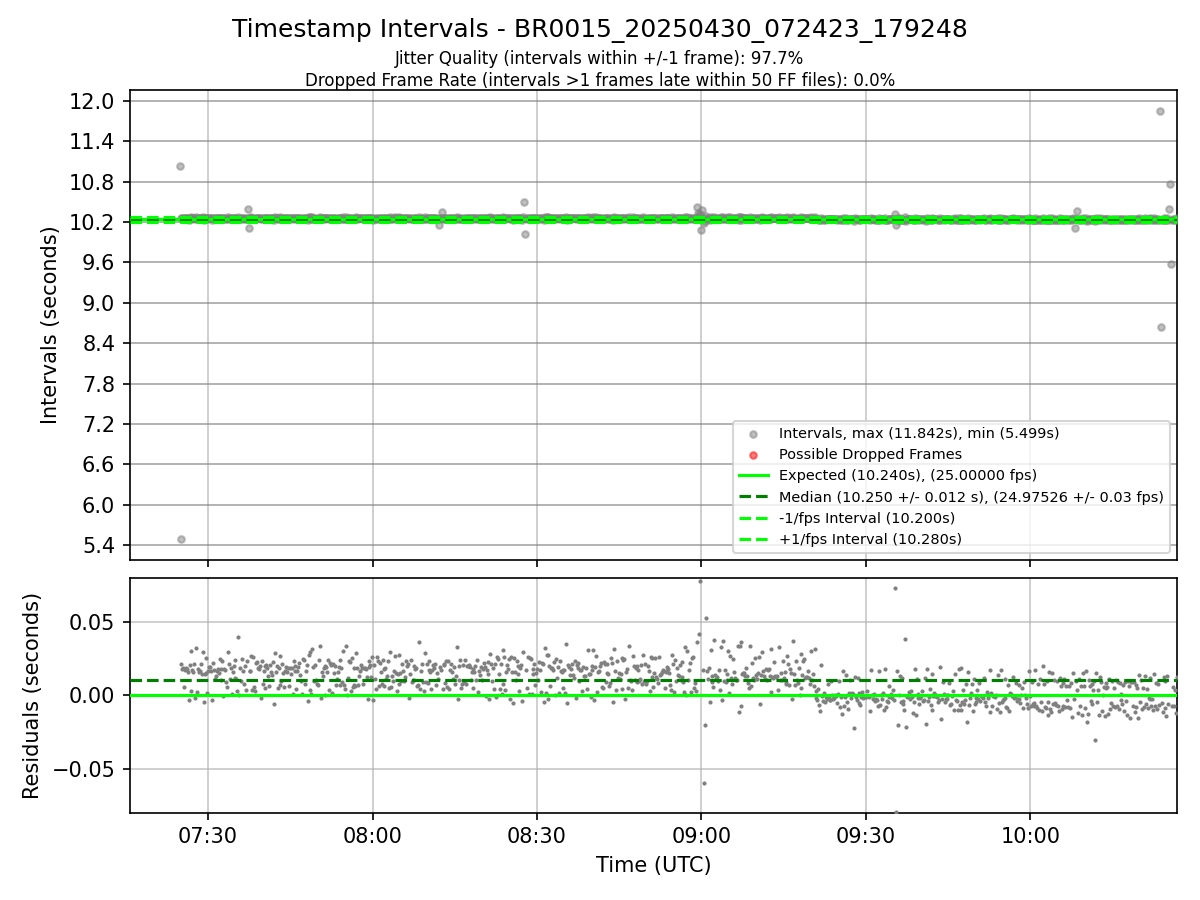Click the minimum interval outlier point near 5.5 seconds

coord(181,539)
